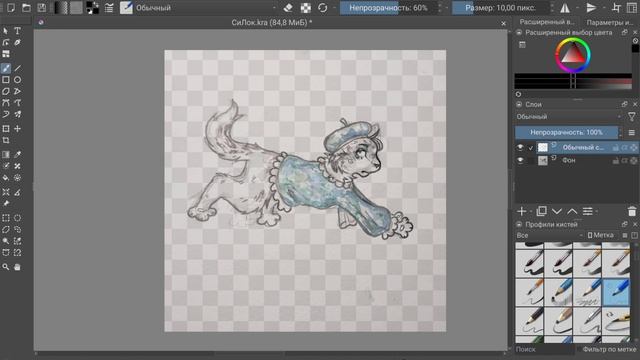
Task: Create a new document
Action: tap(11, 8)
